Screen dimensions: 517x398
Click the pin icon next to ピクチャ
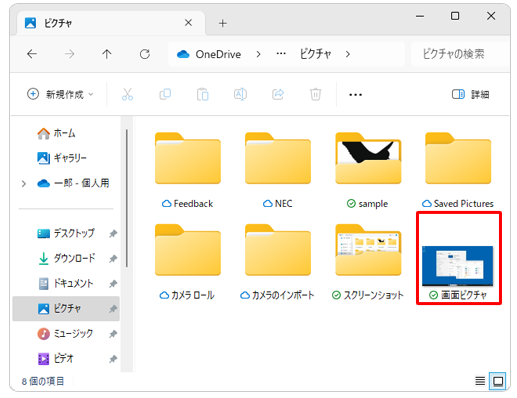(x=113, y=309)
